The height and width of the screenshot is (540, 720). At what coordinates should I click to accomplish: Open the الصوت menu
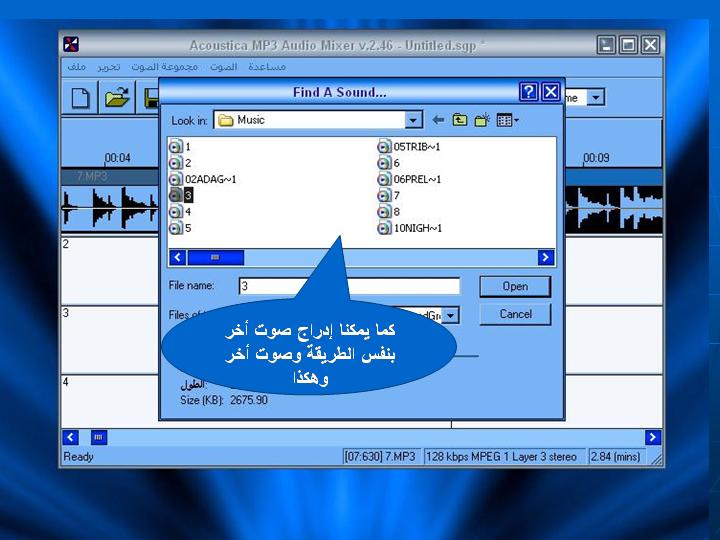pyautogui.click(x=223, y=67)
